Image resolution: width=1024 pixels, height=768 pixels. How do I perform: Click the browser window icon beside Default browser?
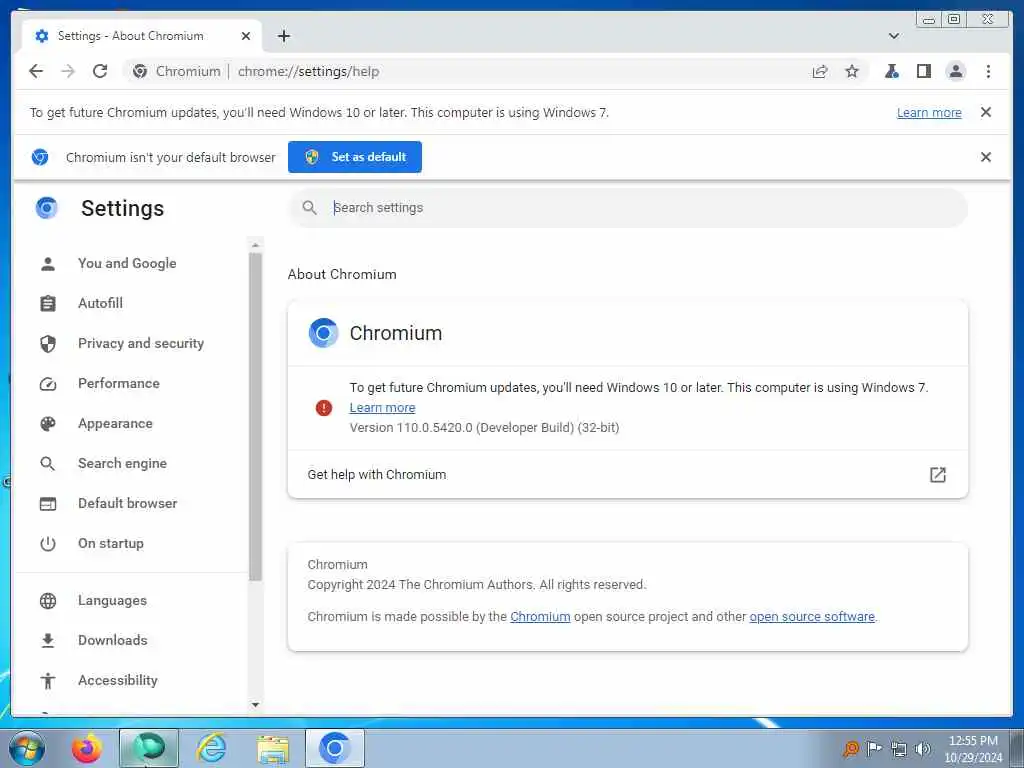[48, 504]
